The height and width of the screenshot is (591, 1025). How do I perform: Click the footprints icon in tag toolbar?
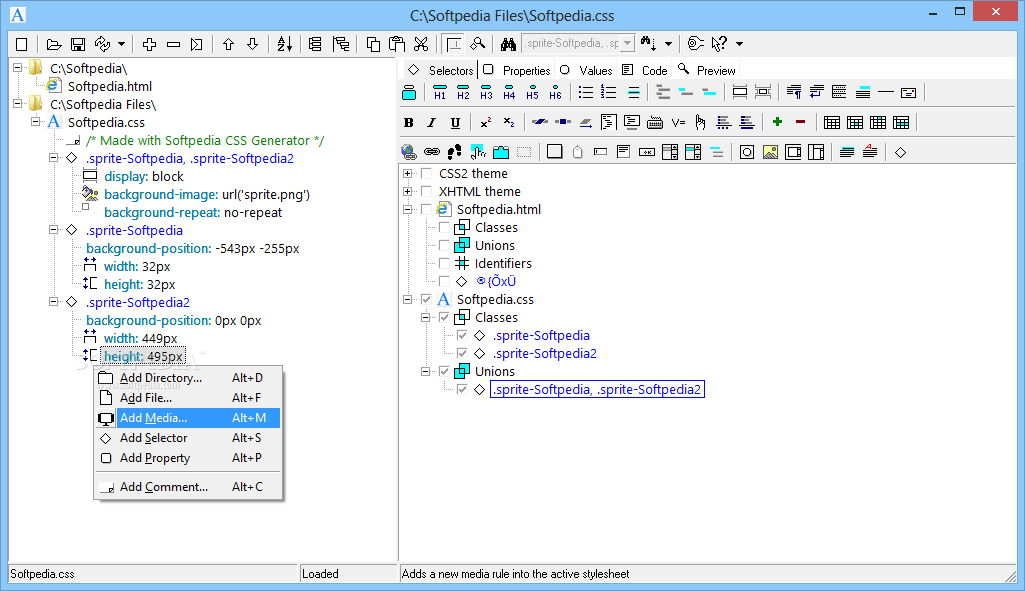click(455, 152)
